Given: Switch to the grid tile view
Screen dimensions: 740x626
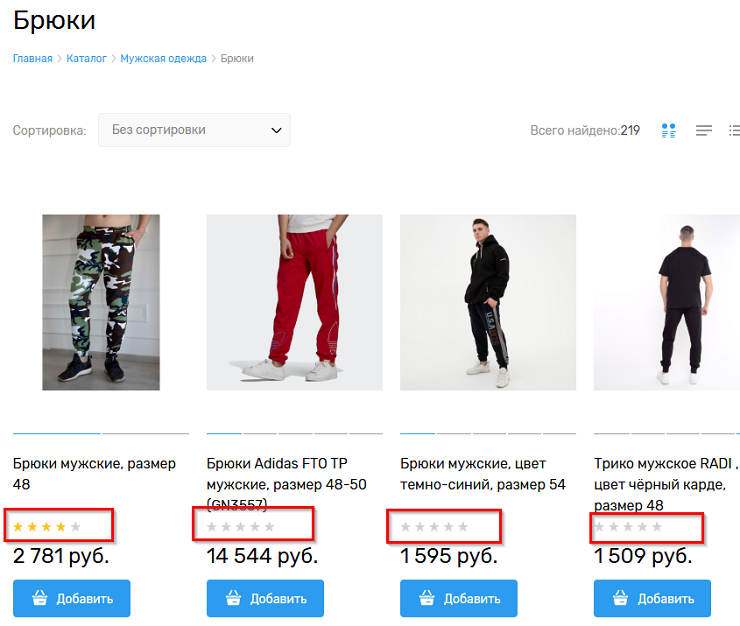Looking at the screenshot, I should [669, 130].
